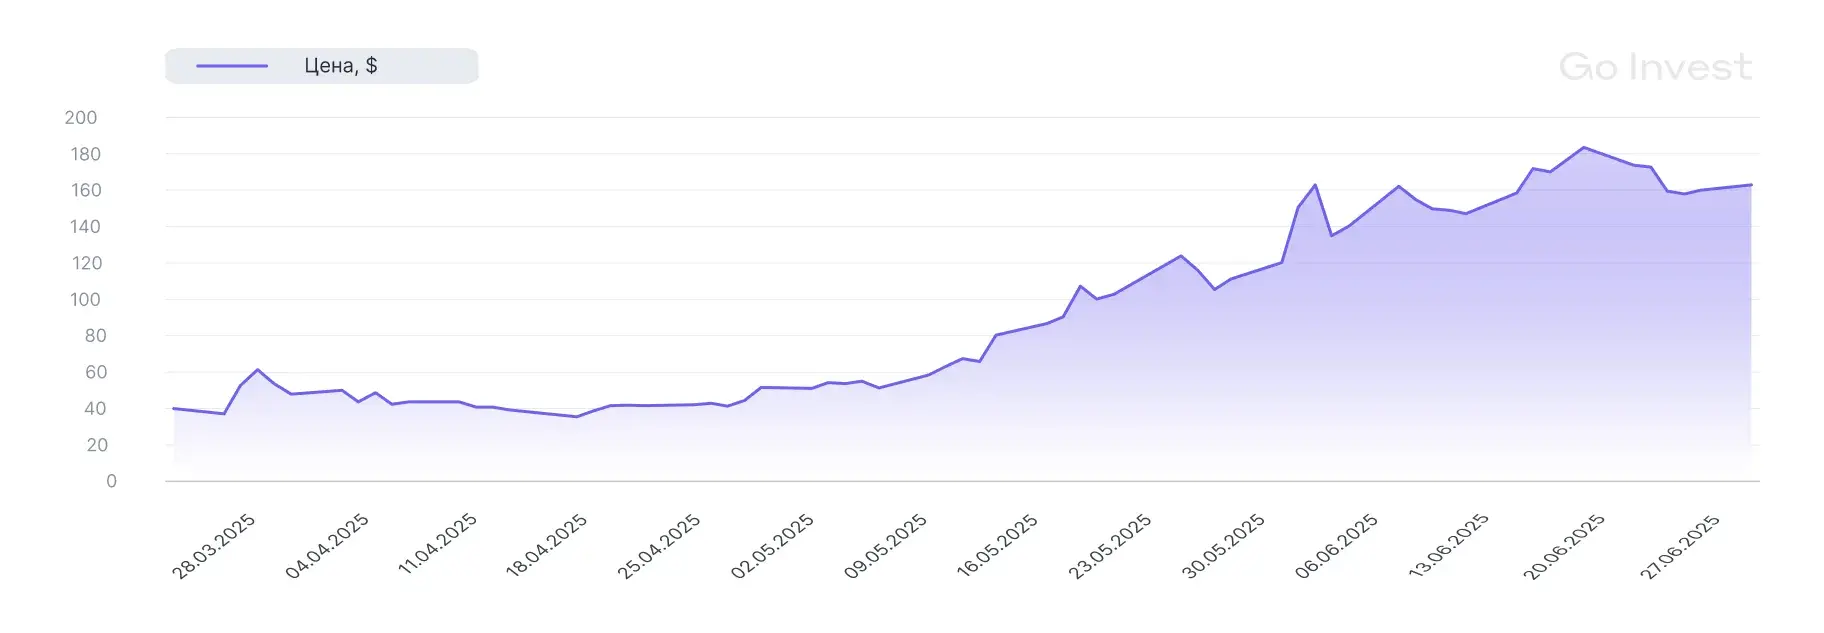
Task: Click the first data point at the line's left end
Action: tap(174, 408)
